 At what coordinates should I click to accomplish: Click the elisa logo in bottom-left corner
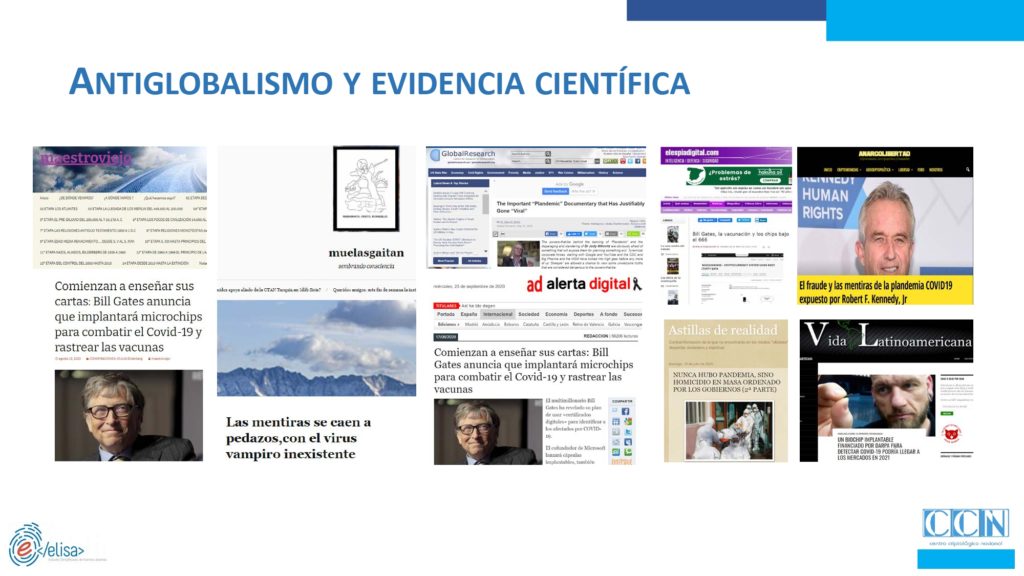tap(46, 545)
